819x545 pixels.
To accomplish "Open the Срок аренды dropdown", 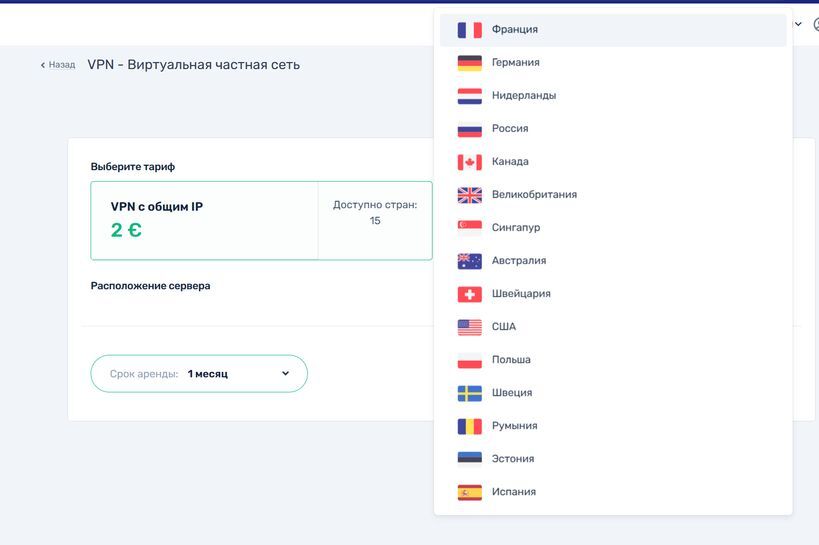I will [199, 374].
